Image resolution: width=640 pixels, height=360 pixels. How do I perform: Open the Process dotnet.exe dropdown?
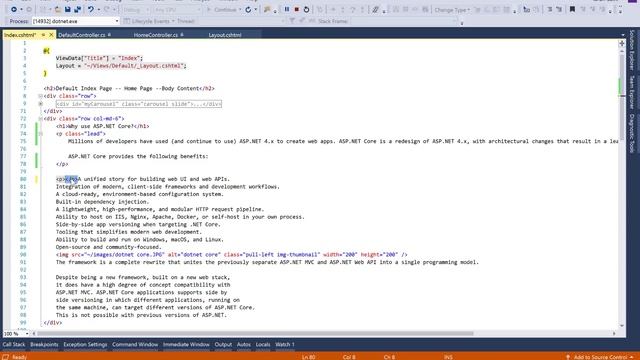coord(117,21)
